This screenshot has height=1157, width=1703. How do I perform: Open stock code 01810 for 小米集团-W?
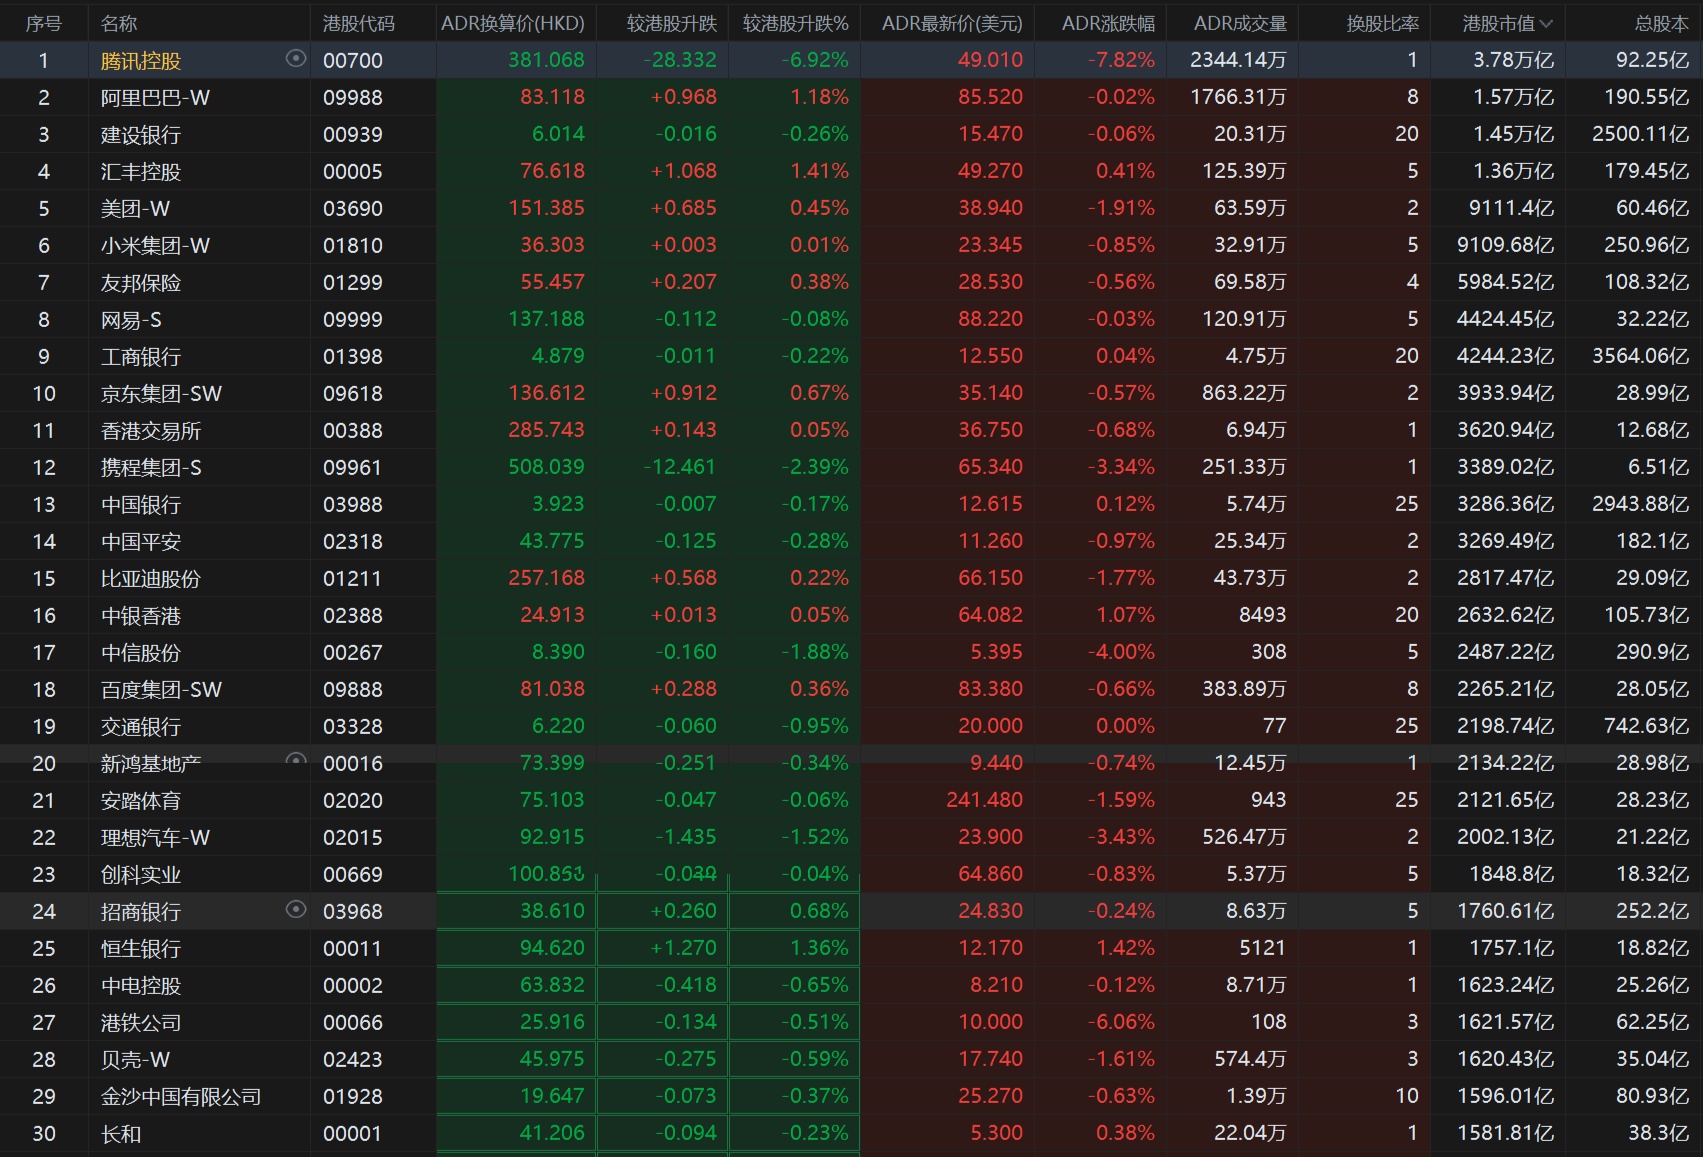pos(352,246)
